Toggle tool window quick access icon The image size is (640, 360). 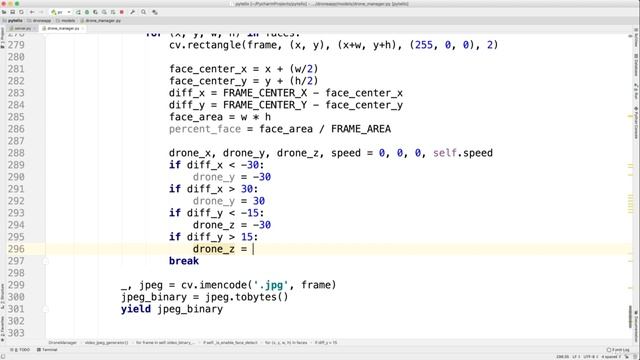[x=3, y=356]
